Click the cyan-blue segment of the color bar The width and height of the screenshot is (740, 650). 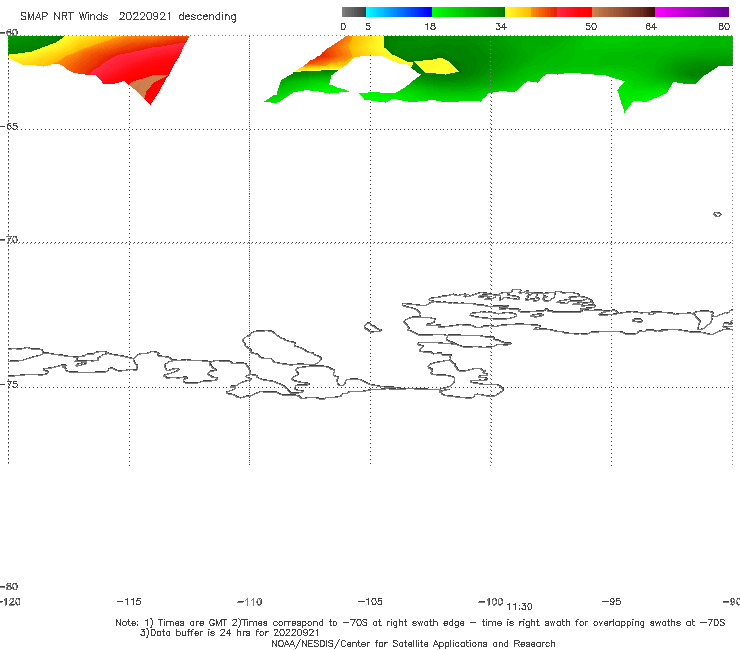399,12
